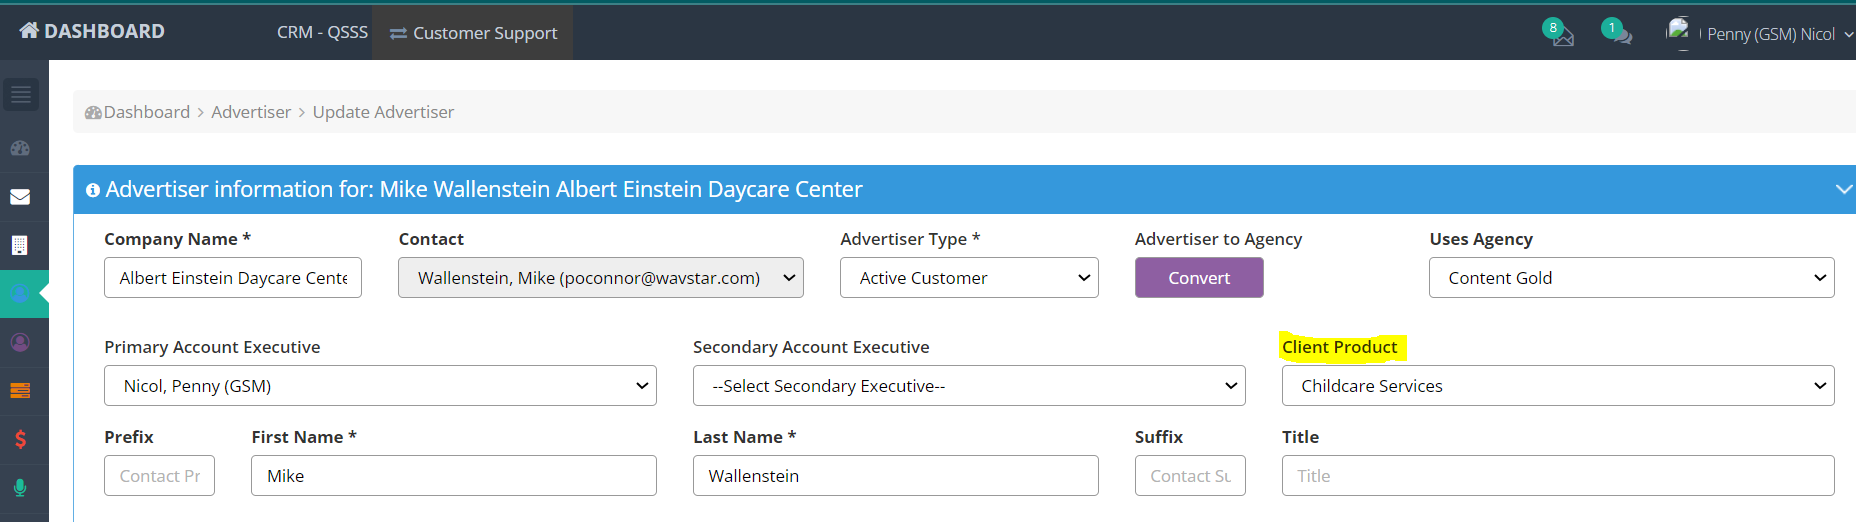Open the Client Product dropdown

tap(1557, 386)
